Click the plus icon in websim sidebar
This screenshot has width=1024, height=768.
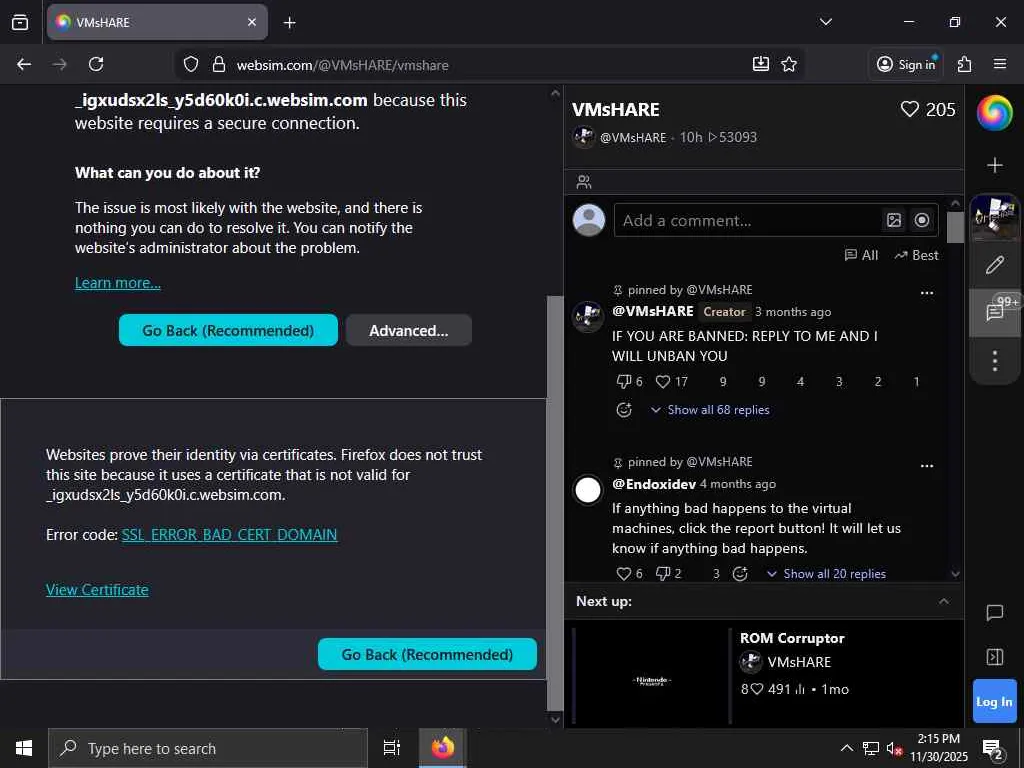click(995, 165)
